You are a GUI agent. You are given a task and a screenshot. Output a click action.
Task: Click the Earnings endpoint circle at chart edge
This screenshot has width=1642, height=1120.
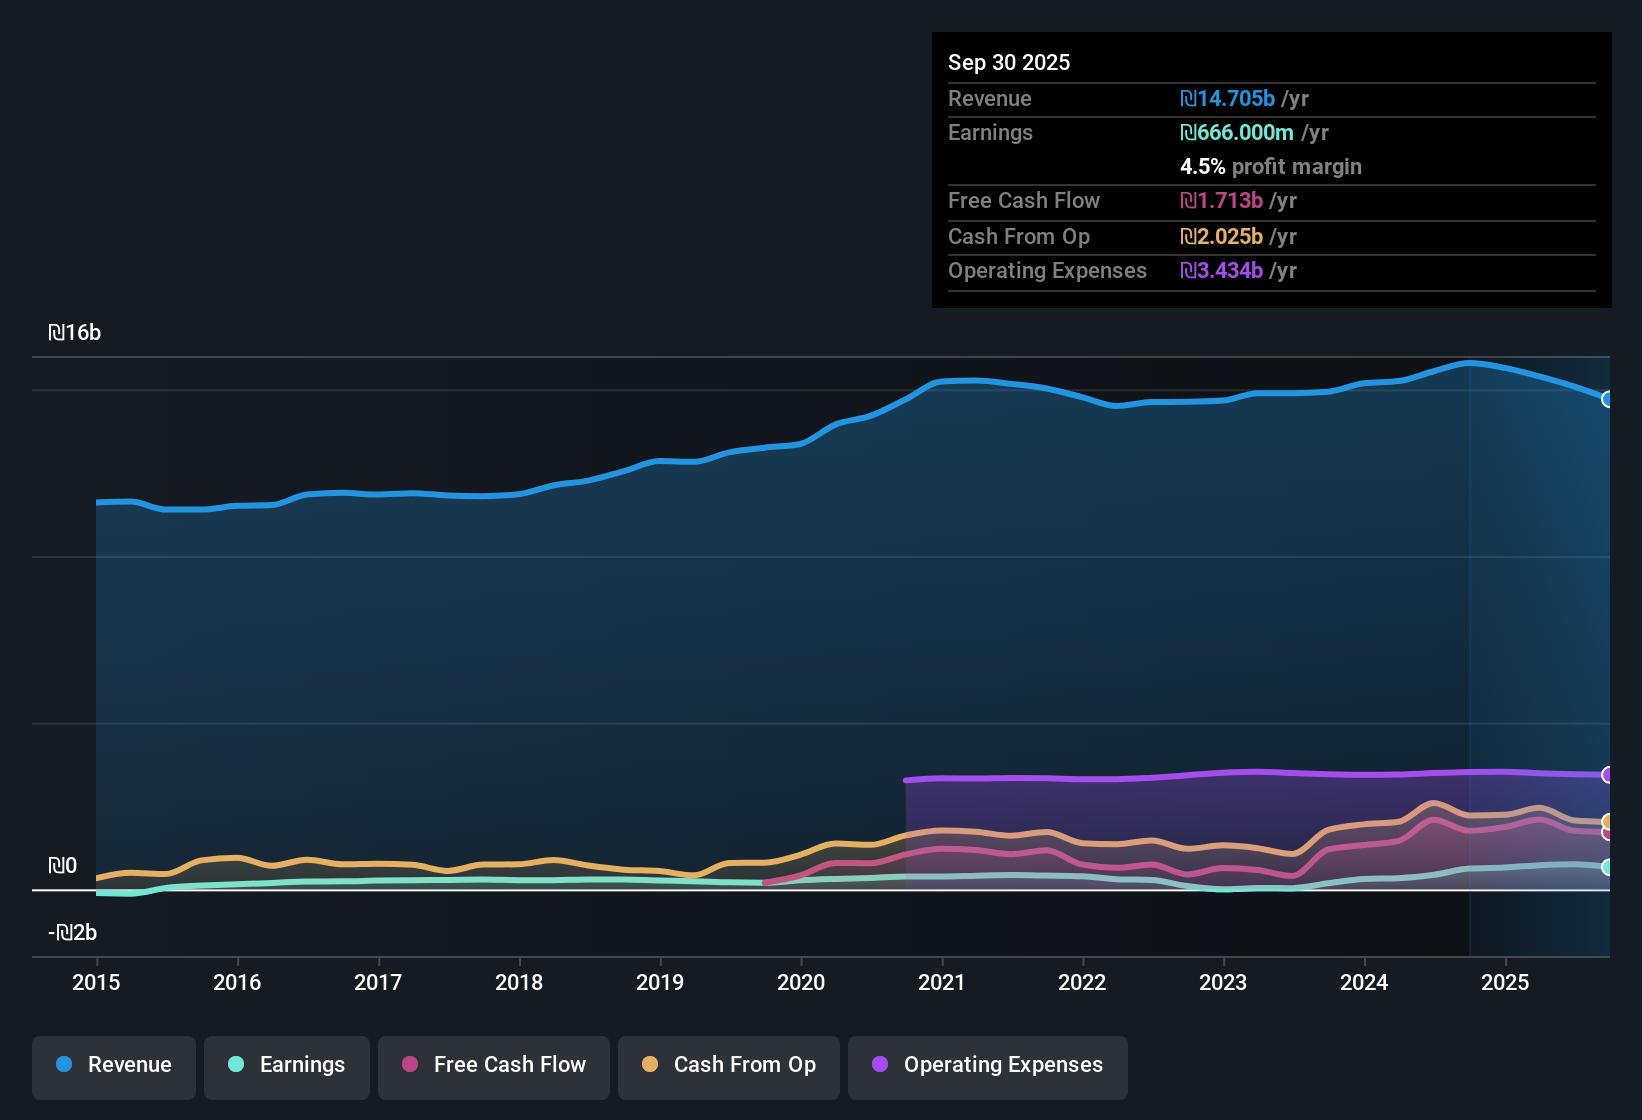click(x=1609, y=868)
